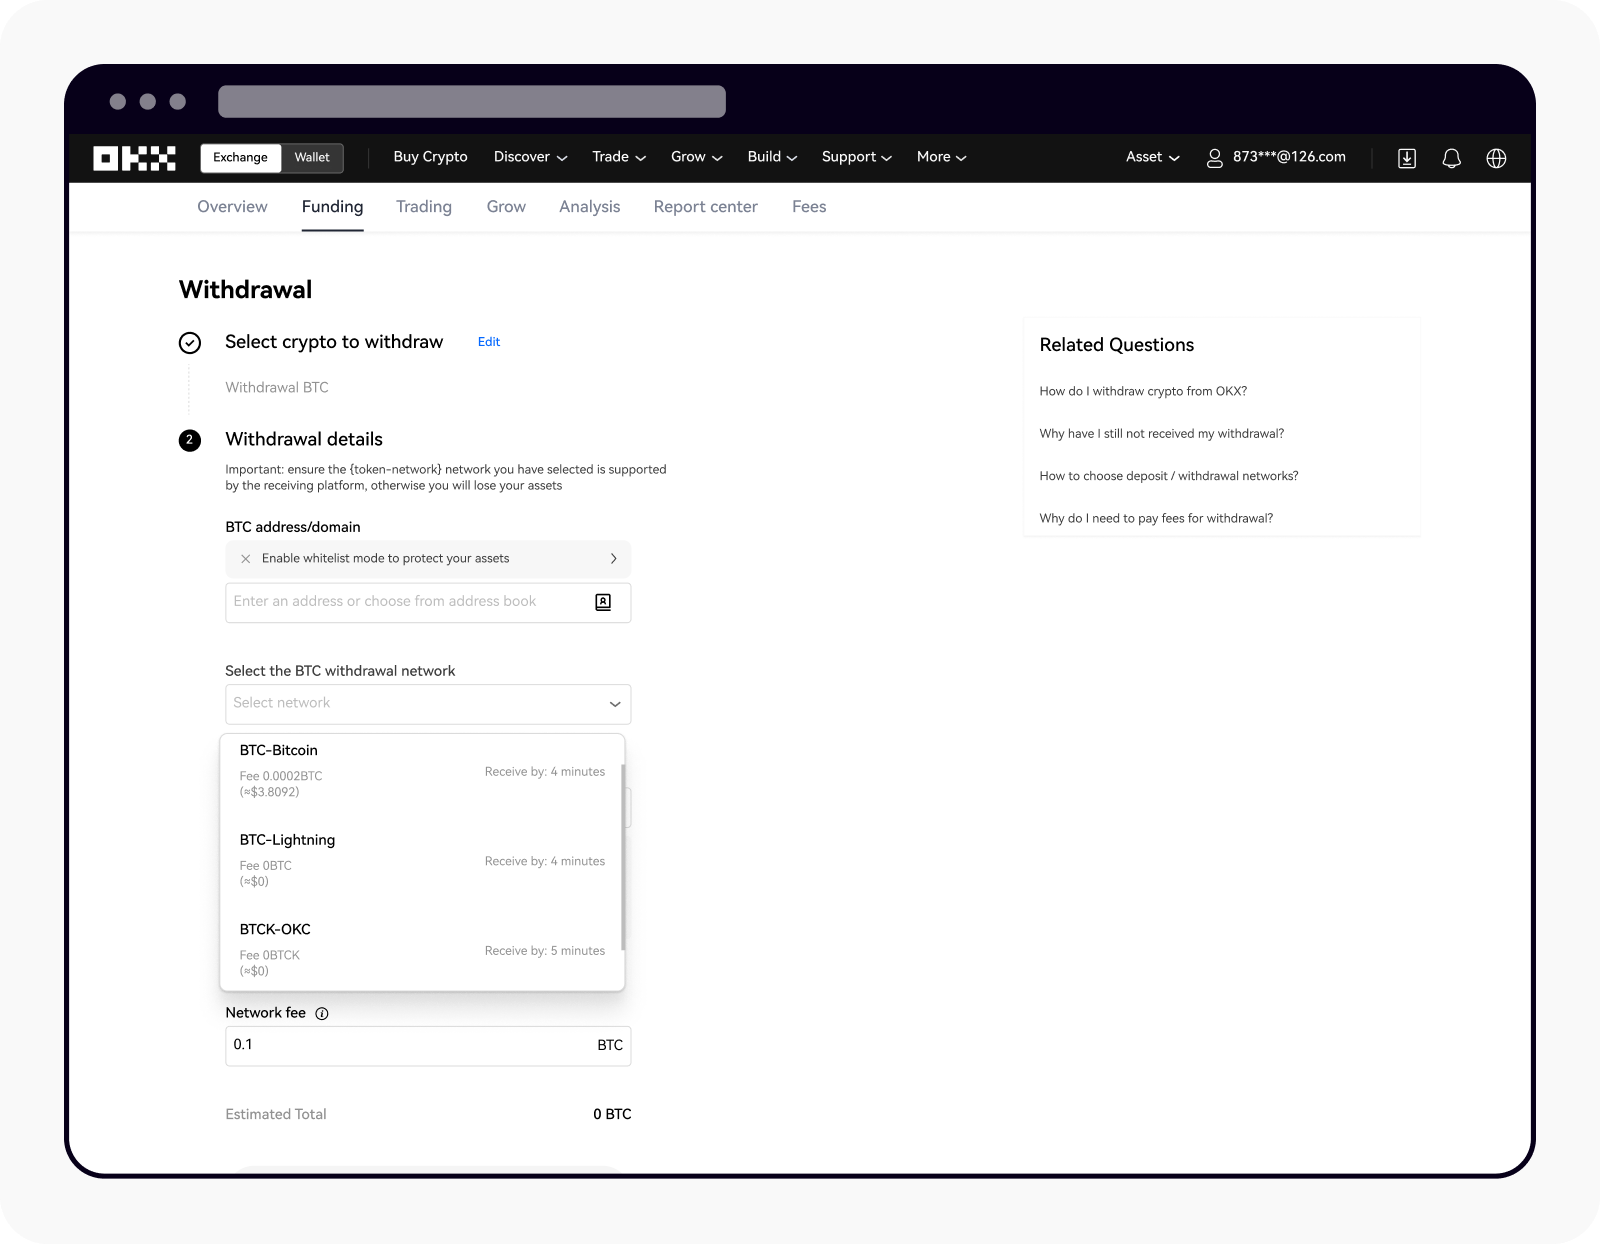Expand the Grow dropdown in navbar
1600x1244 pixels.
pos(696,157)
